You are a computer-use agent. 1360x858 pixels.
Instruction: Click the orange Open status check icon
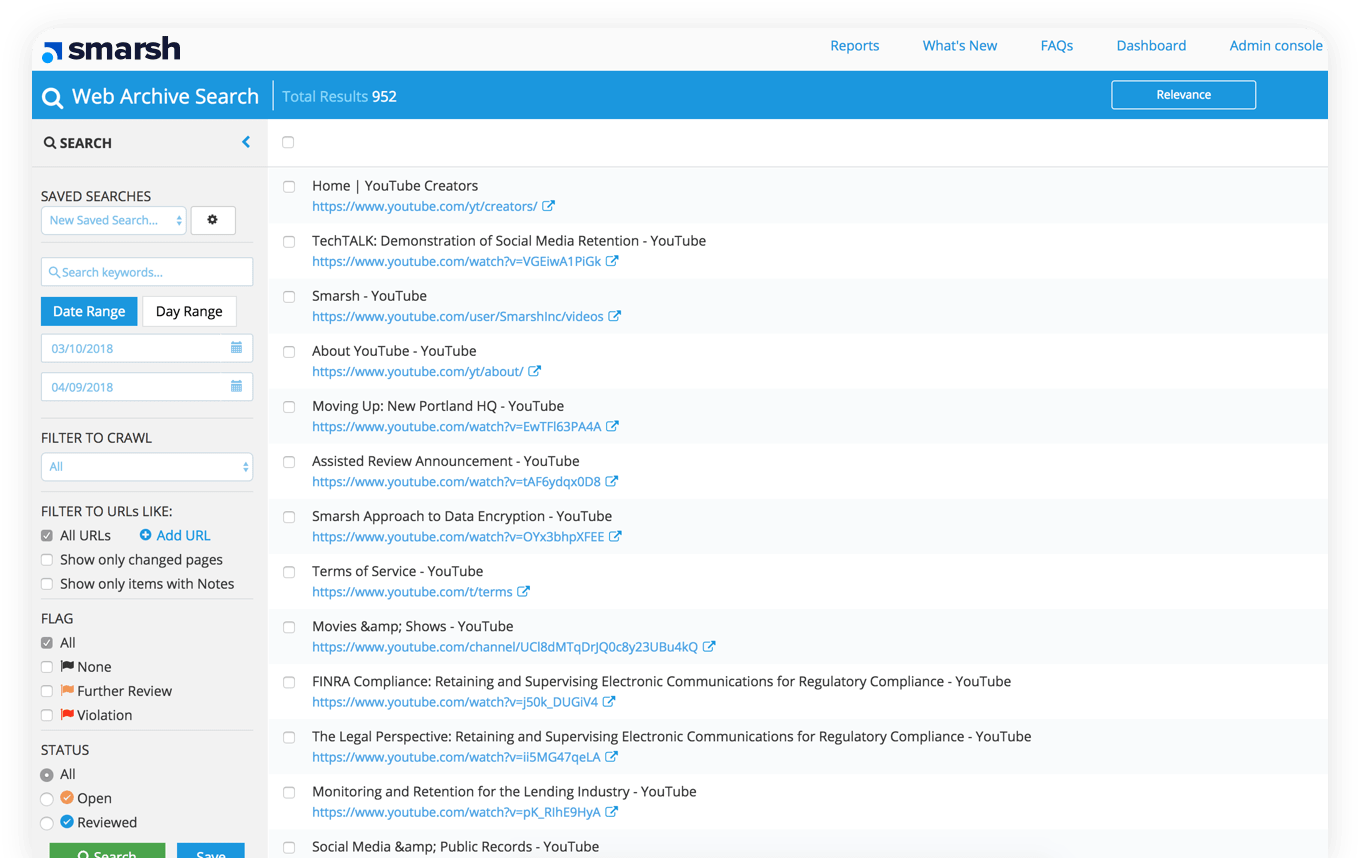click(67, 797)
